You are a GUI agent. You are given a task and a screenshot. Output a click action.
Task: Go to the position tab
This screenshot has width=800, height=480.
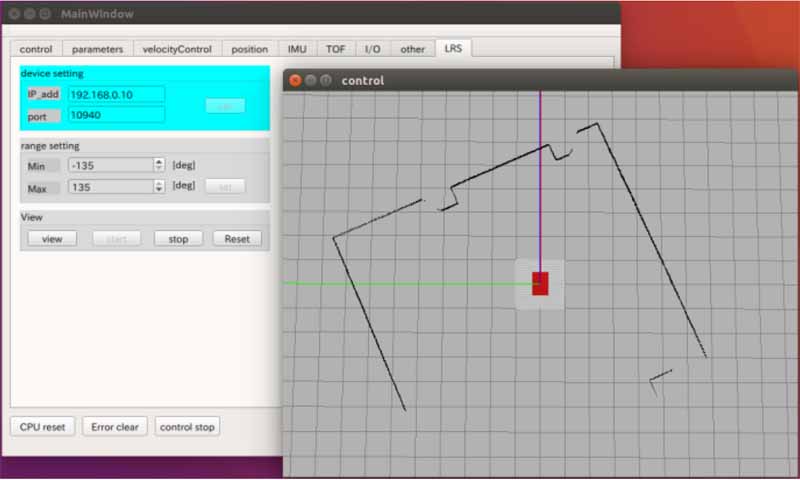point(249,49)
